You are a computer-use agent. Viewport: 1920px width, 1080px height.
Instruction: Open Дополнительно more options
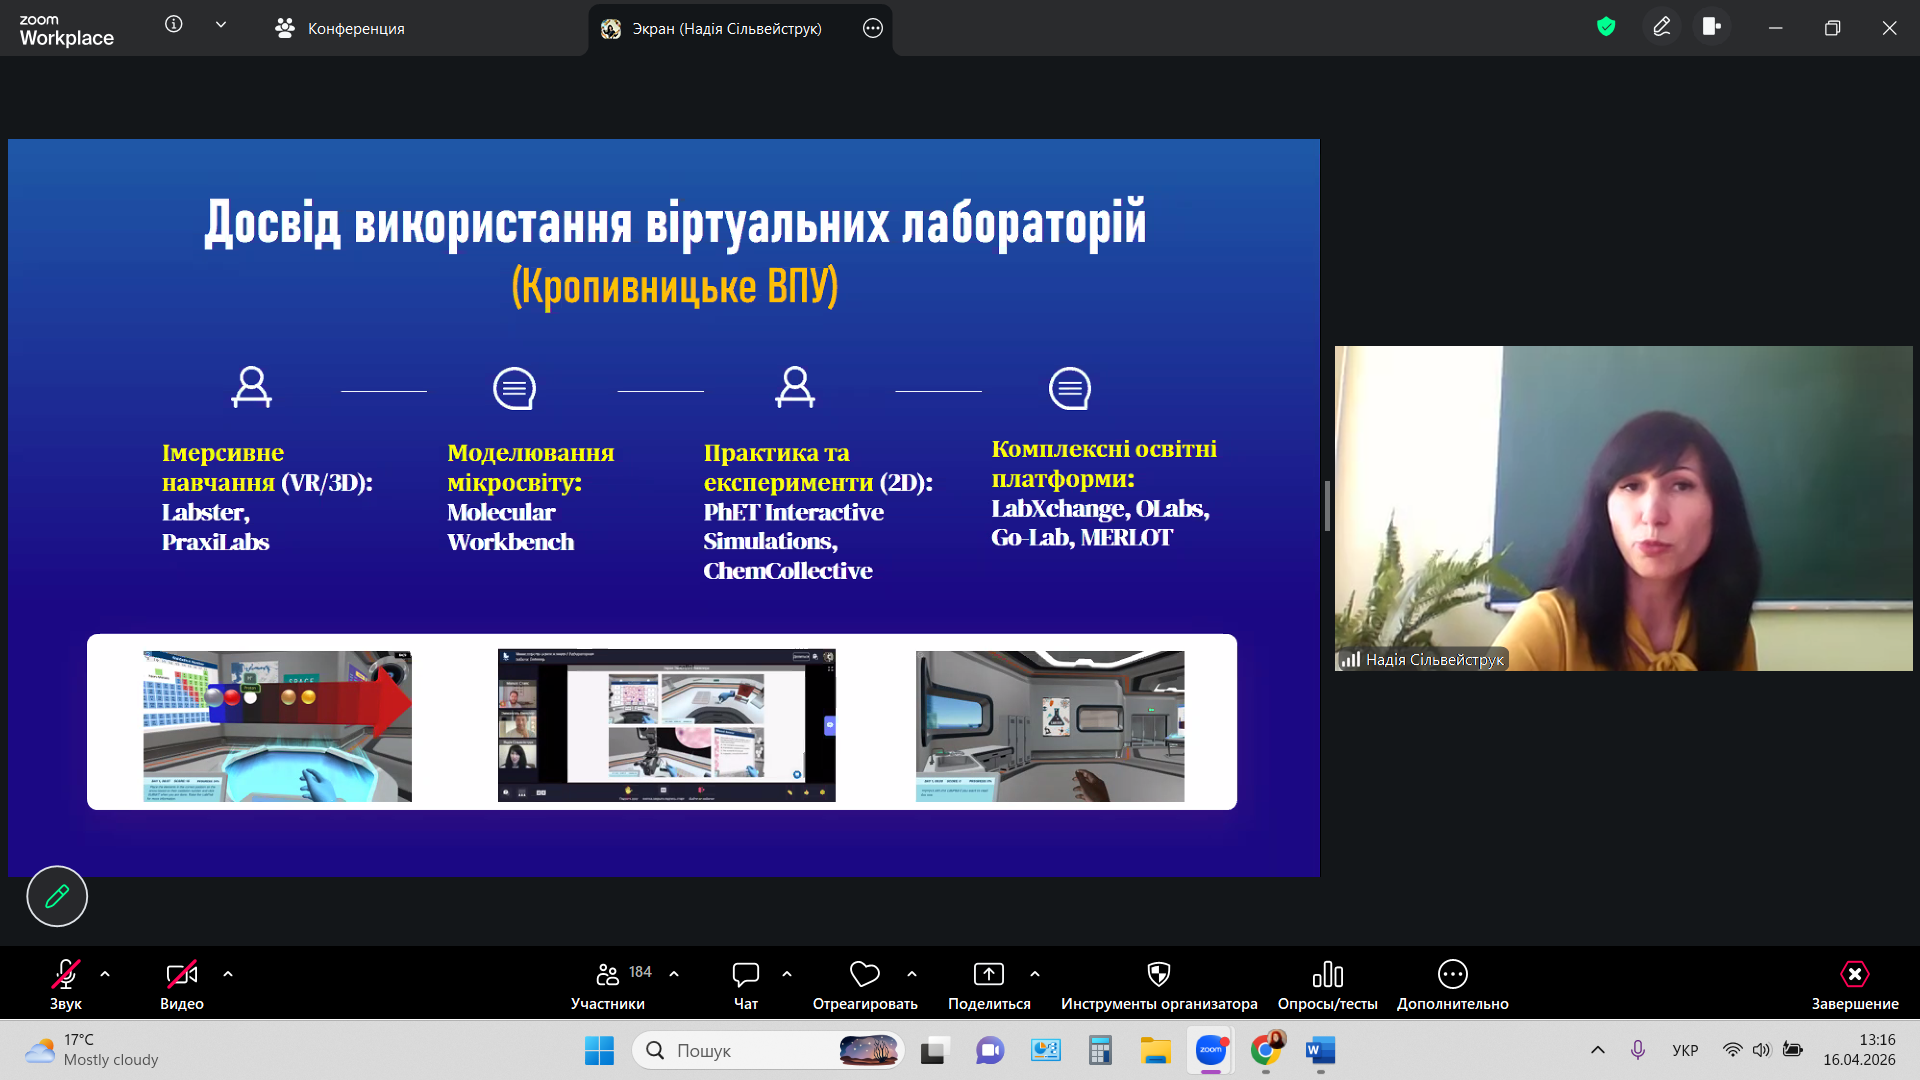(1452, 985)
